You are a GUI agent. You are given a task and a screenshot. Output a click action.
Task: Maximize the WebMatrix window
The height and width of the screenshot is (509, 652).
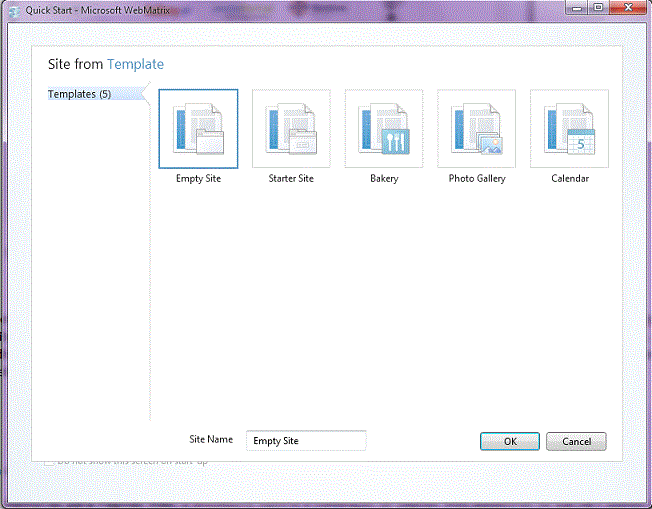coord(598,7)
